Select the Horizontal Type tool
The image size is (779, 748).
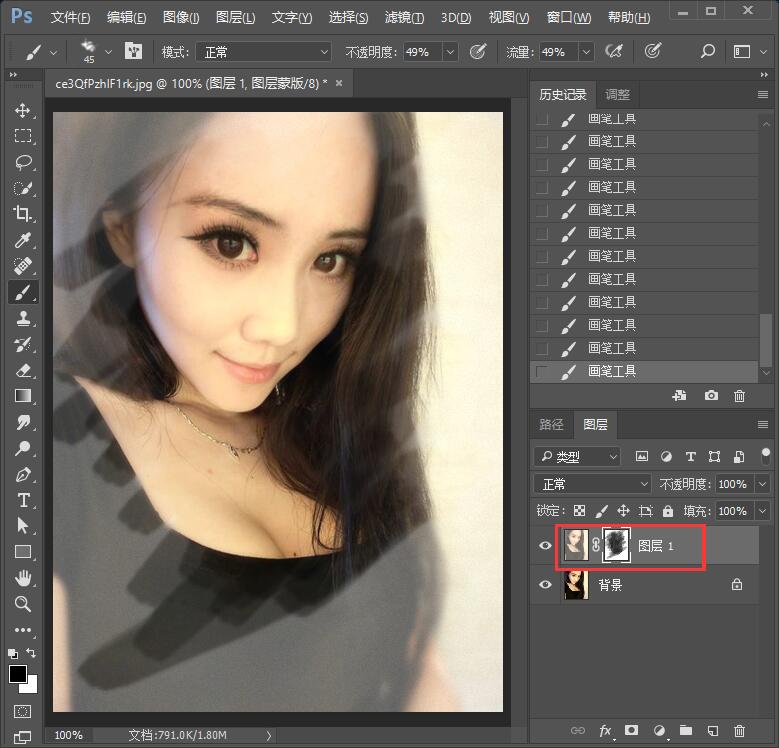[x=22, y=500]
